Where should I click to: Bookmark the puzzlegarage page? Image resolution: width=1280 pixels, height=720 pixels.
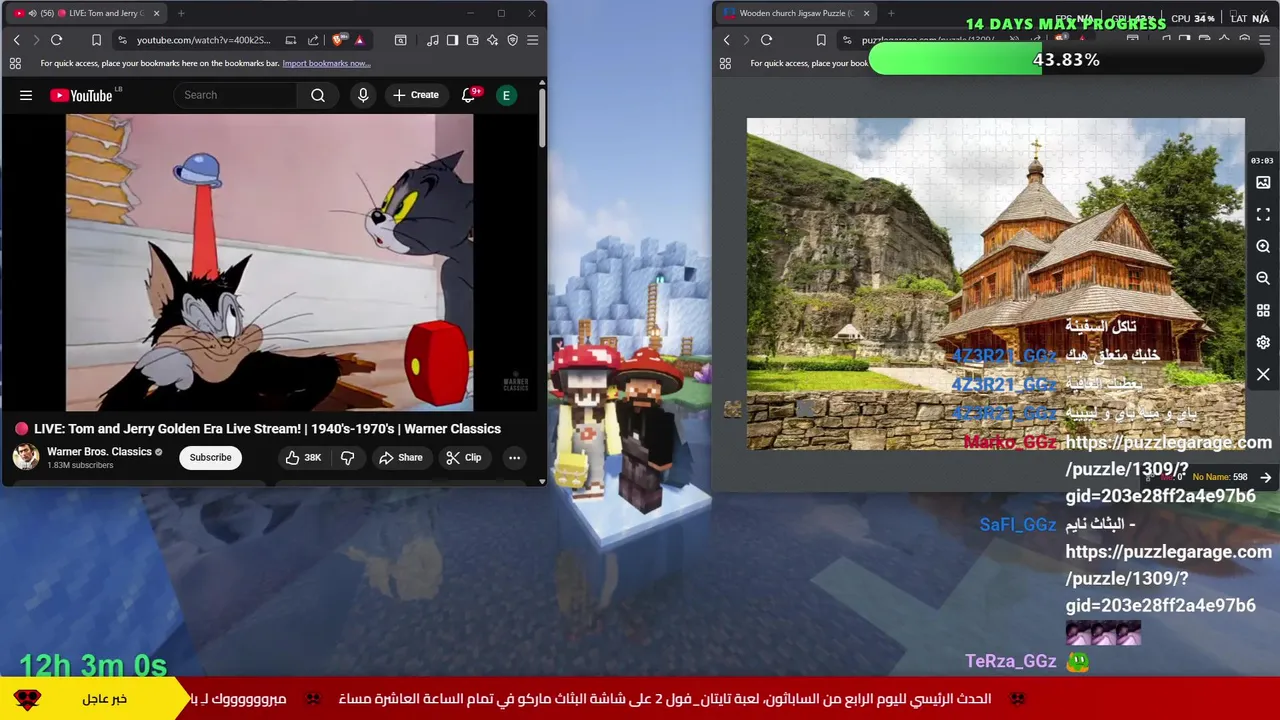pos(821,40)
